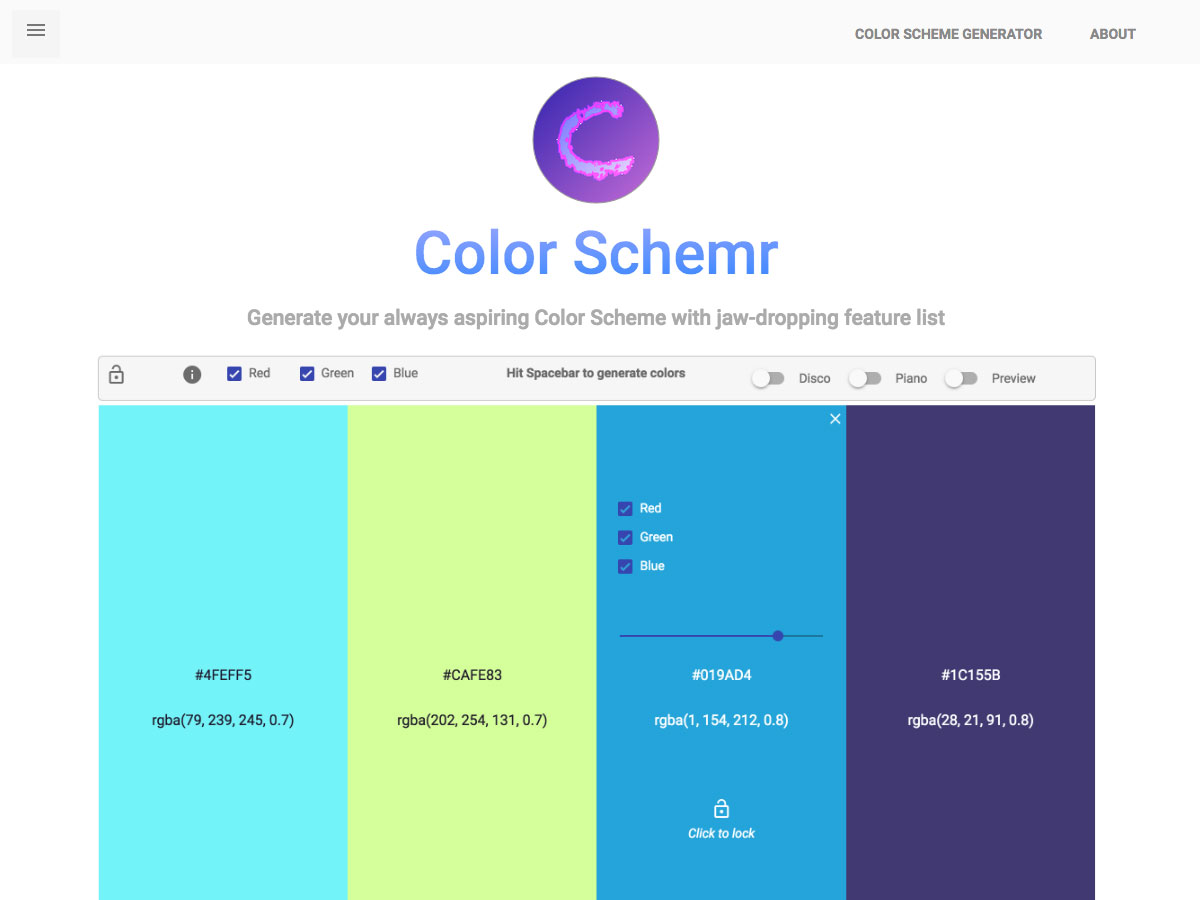Click the #1C155B hex code text

[970, 675]
